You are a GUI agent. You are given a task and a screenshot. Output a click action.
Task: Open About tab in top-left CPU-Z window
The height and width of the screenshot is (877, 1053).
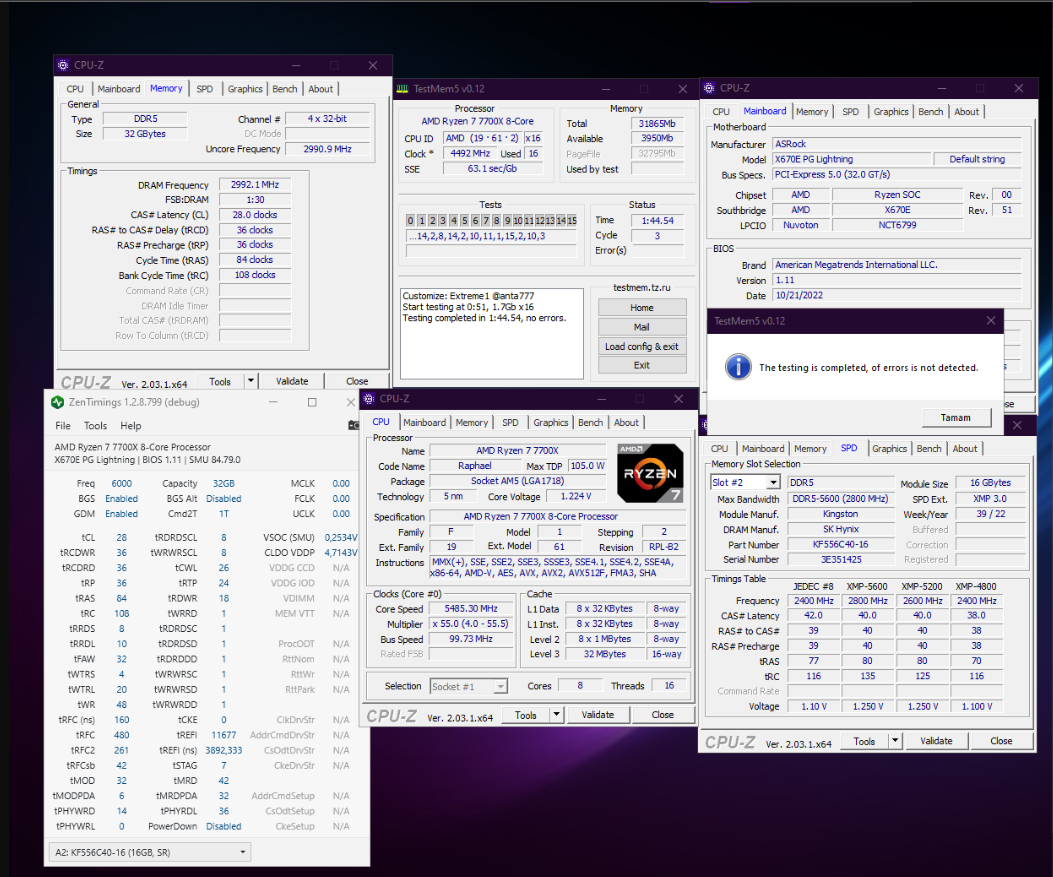(x=321, y=89)
